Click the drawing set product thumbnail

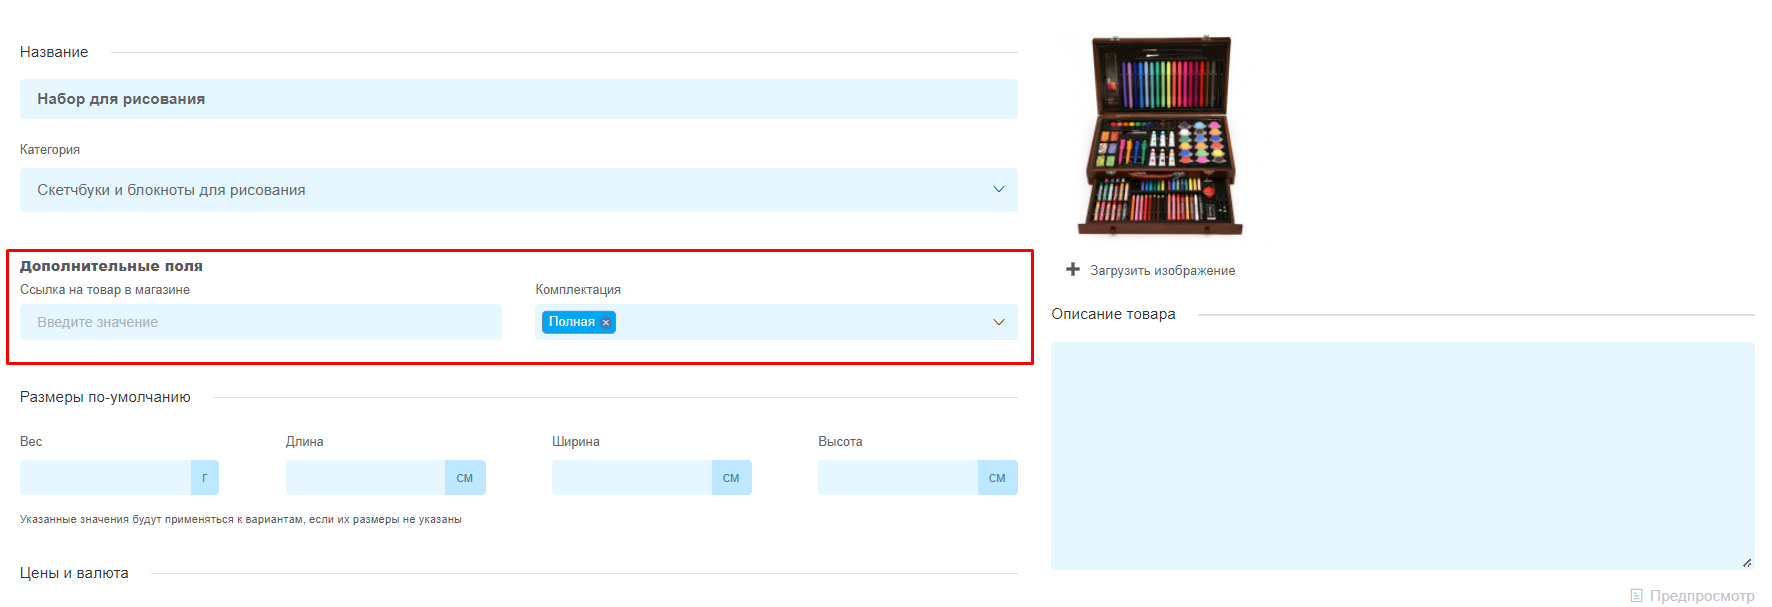point(1161,135)
